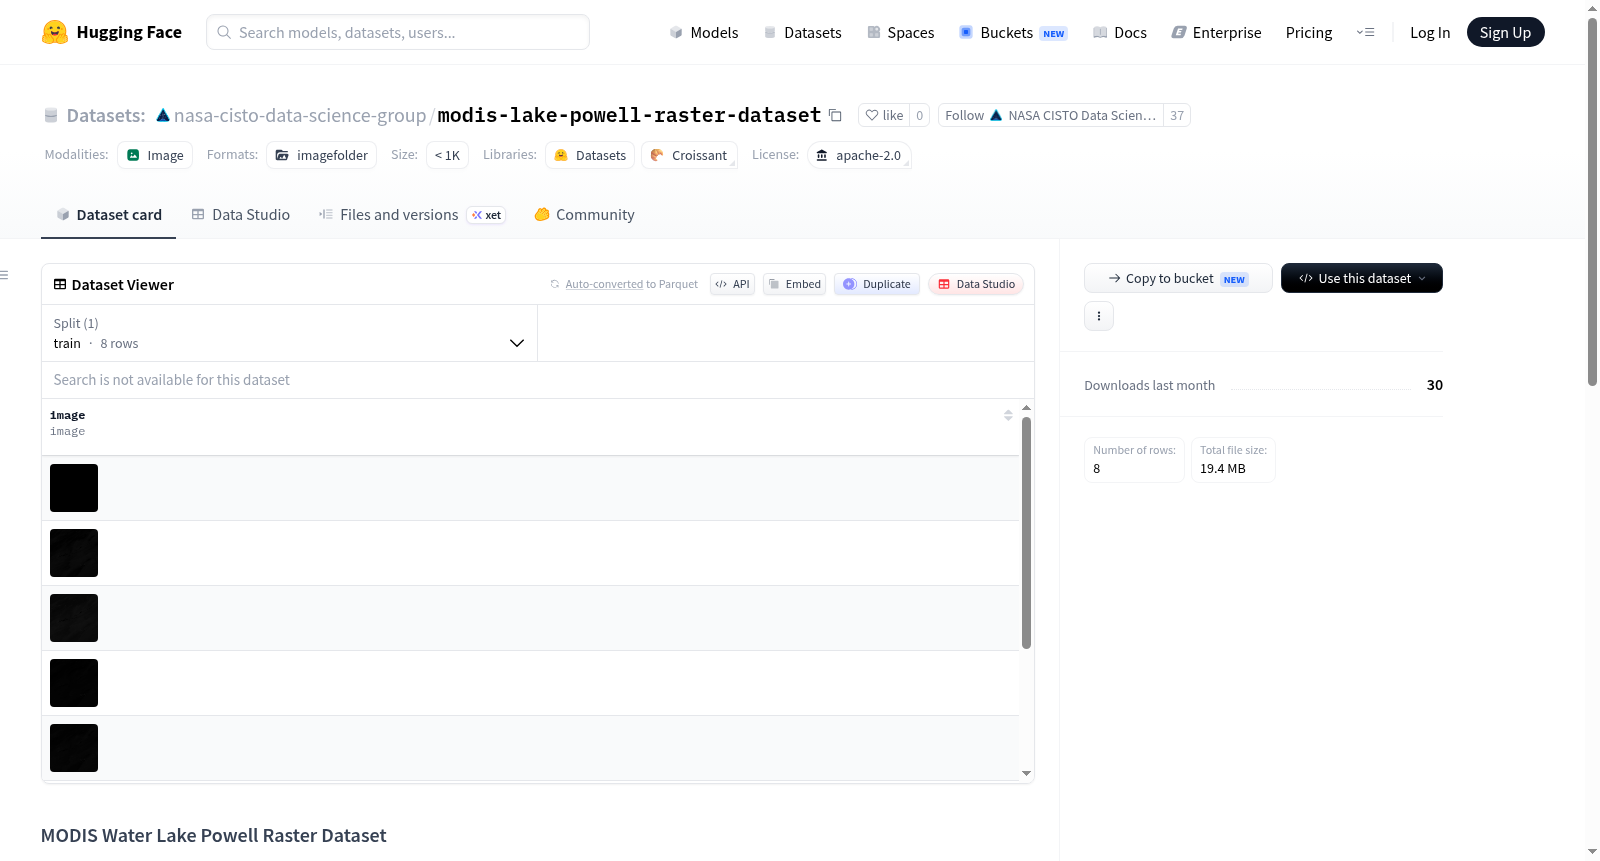Viewport: 1600px width, 861px height.
Task: Open the navigation overflow menu icon
Action: tap(1365, 32)
